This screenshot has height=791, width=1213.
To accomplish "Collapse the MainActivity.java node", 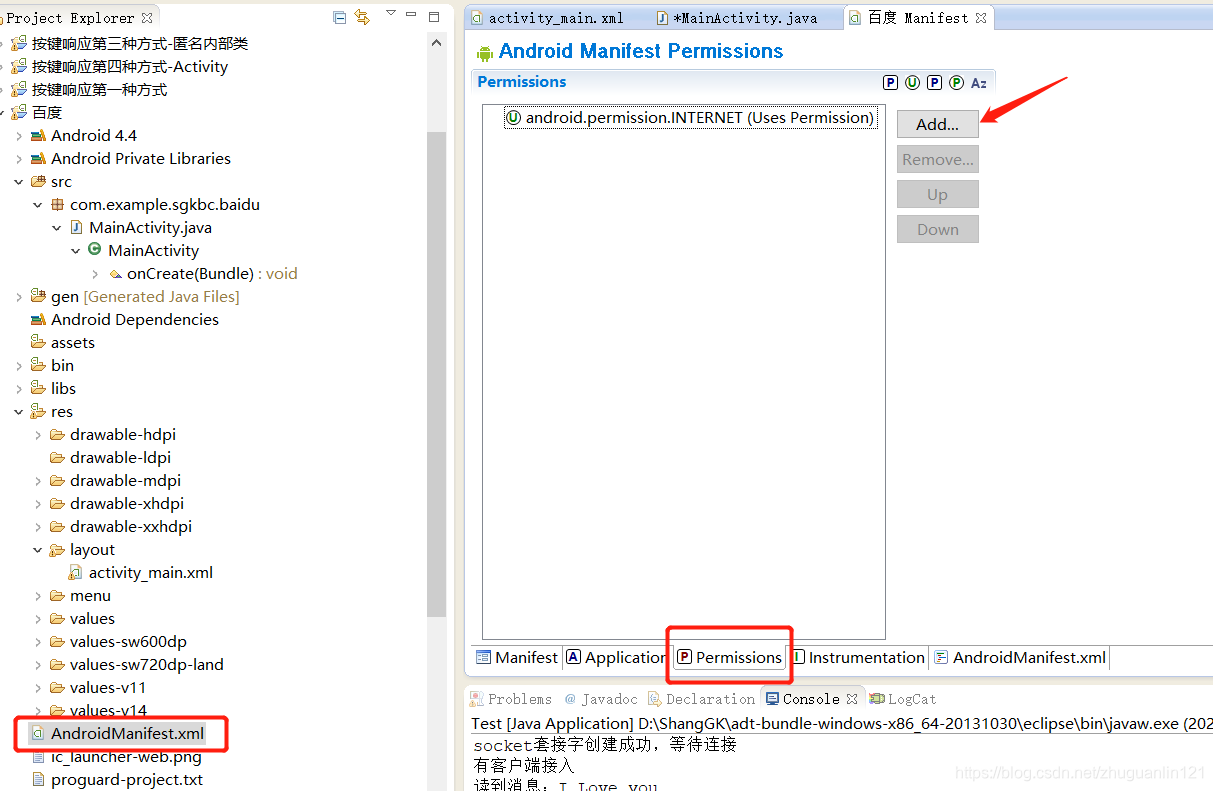I will (x=56, y=228).
